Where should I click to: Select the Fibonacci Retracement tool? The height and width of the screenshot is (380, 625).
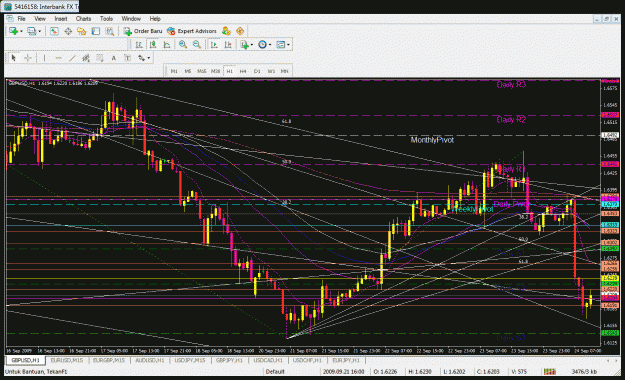pos(100,58)
